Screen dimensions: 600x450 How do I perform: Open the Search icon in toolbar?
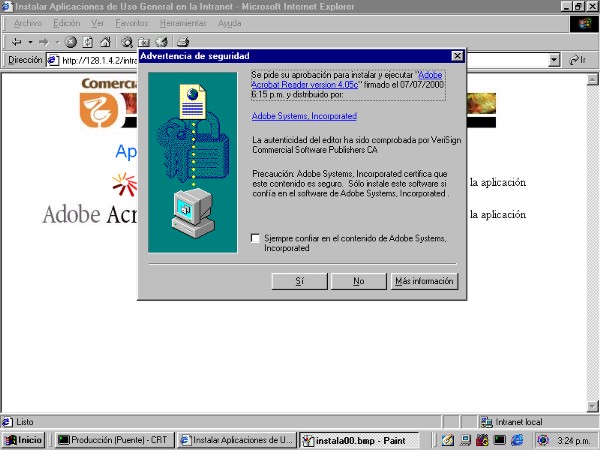click(x=127, y=42)
